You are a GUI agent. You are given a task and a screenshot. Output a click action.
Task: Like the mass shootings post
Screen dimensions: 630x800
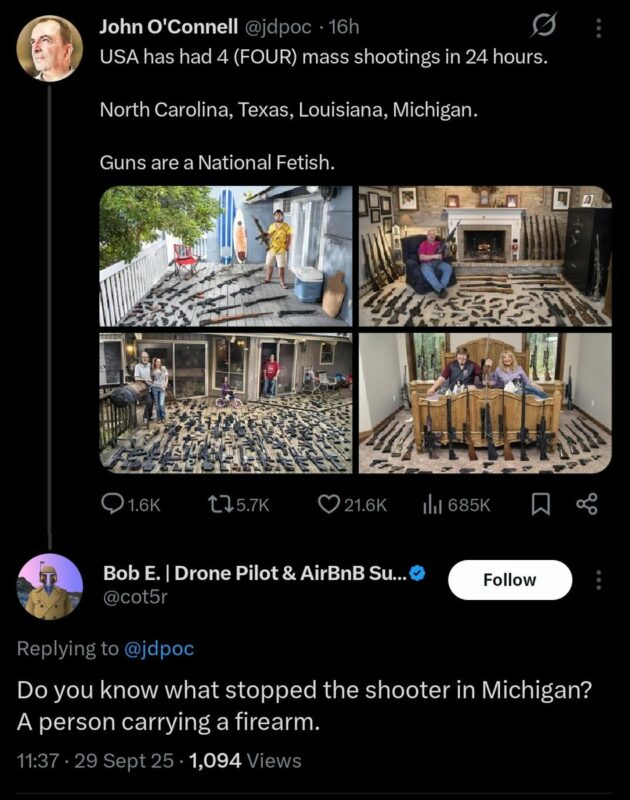coord(352,505)
